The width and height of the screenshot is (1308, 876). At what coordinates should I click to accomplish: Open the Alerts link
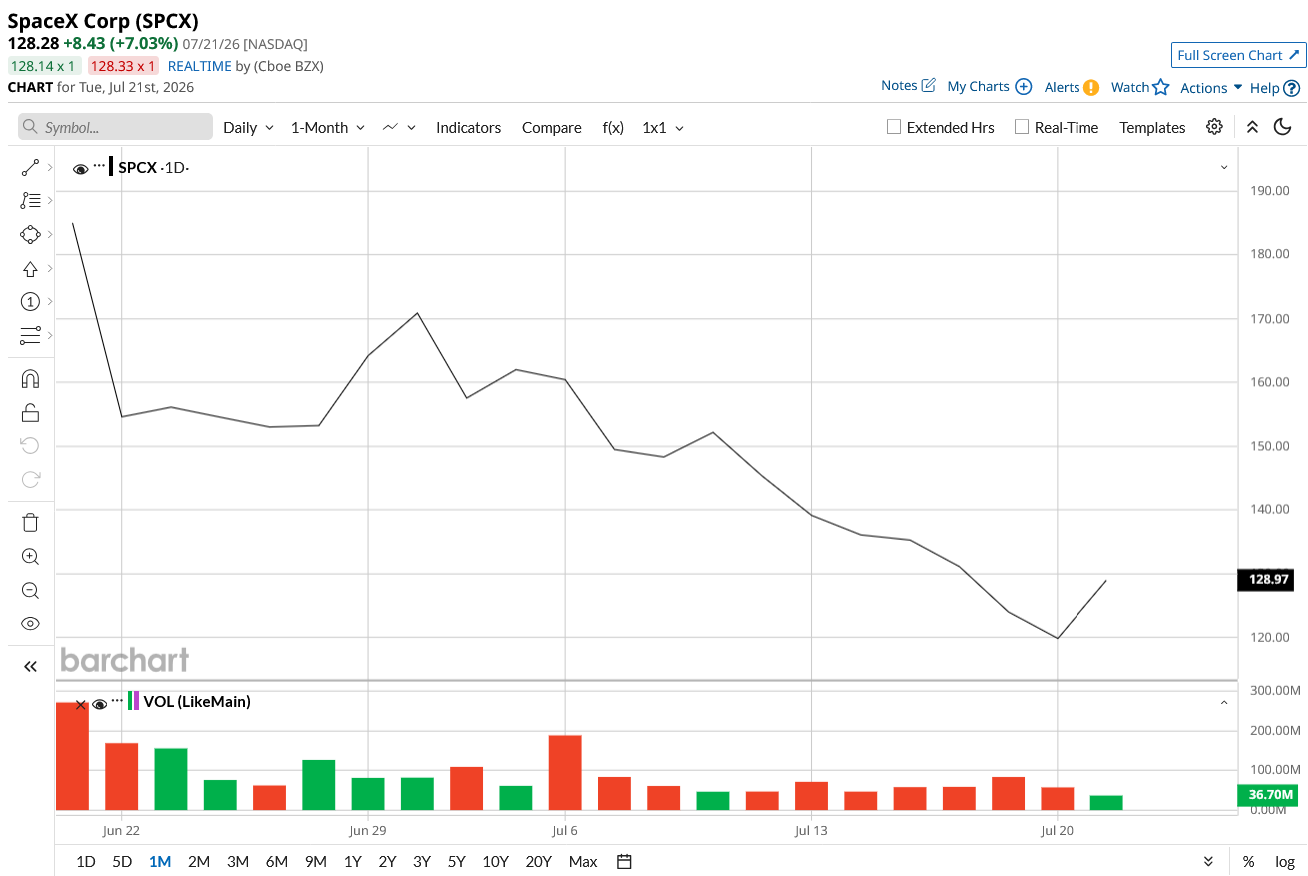coord(1062,87)
